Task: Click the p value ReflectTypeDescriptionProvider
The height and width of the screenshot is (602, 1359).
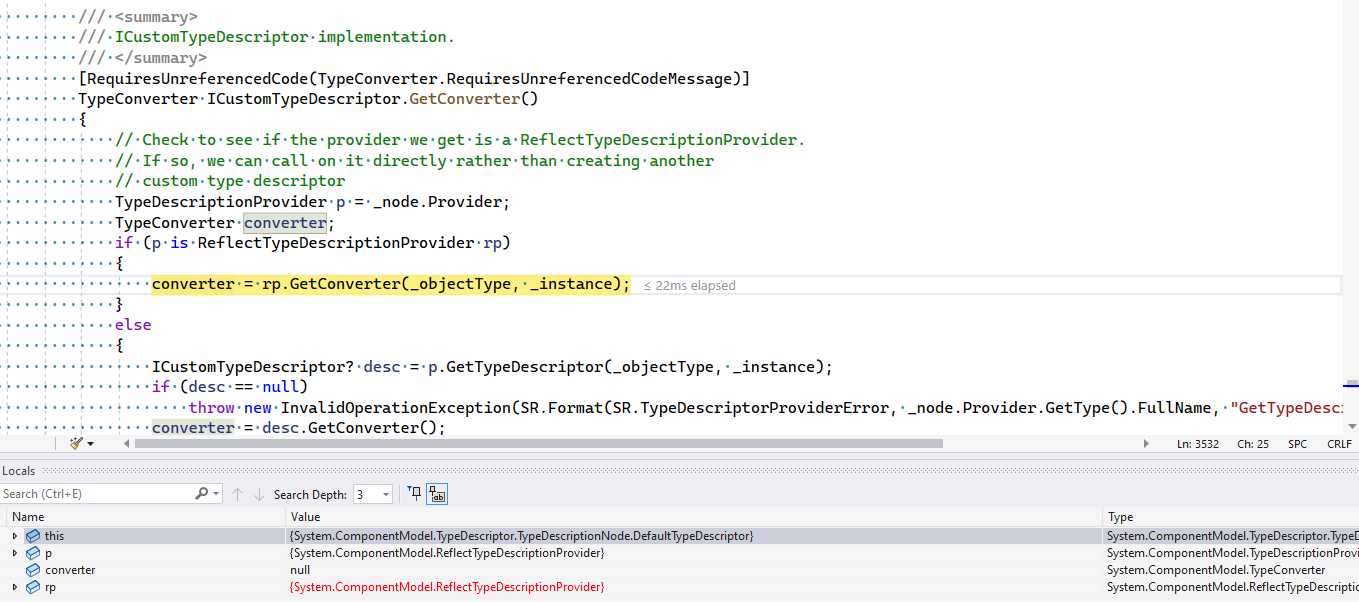Action: pyautogui.click(x=446, y=553)
